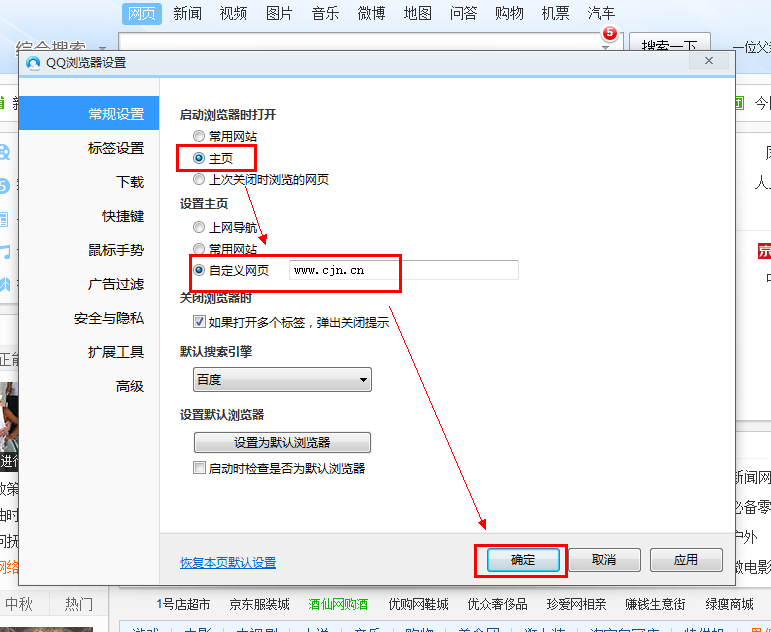The width and height of the screenshot is (771, 632).
Task: Select 上网导航 as the homepage option
Action: tap(200, 227)
